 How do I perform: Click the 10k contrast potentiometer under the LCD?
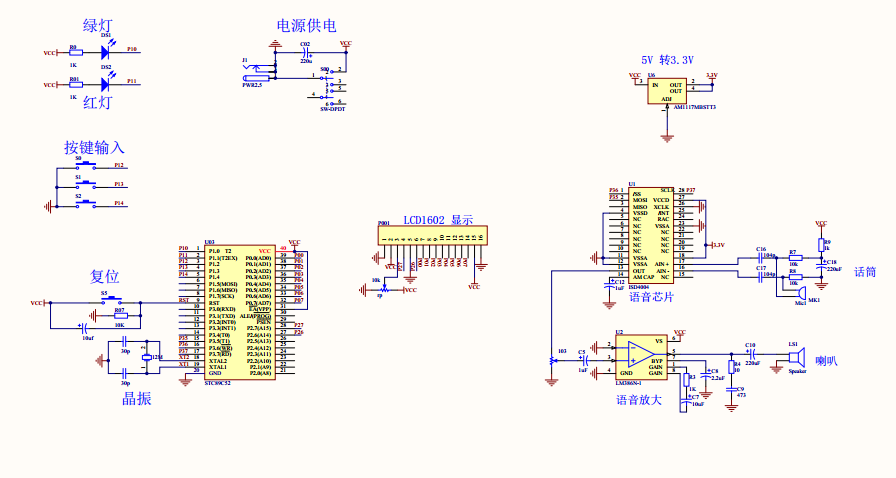pos(384,289)
